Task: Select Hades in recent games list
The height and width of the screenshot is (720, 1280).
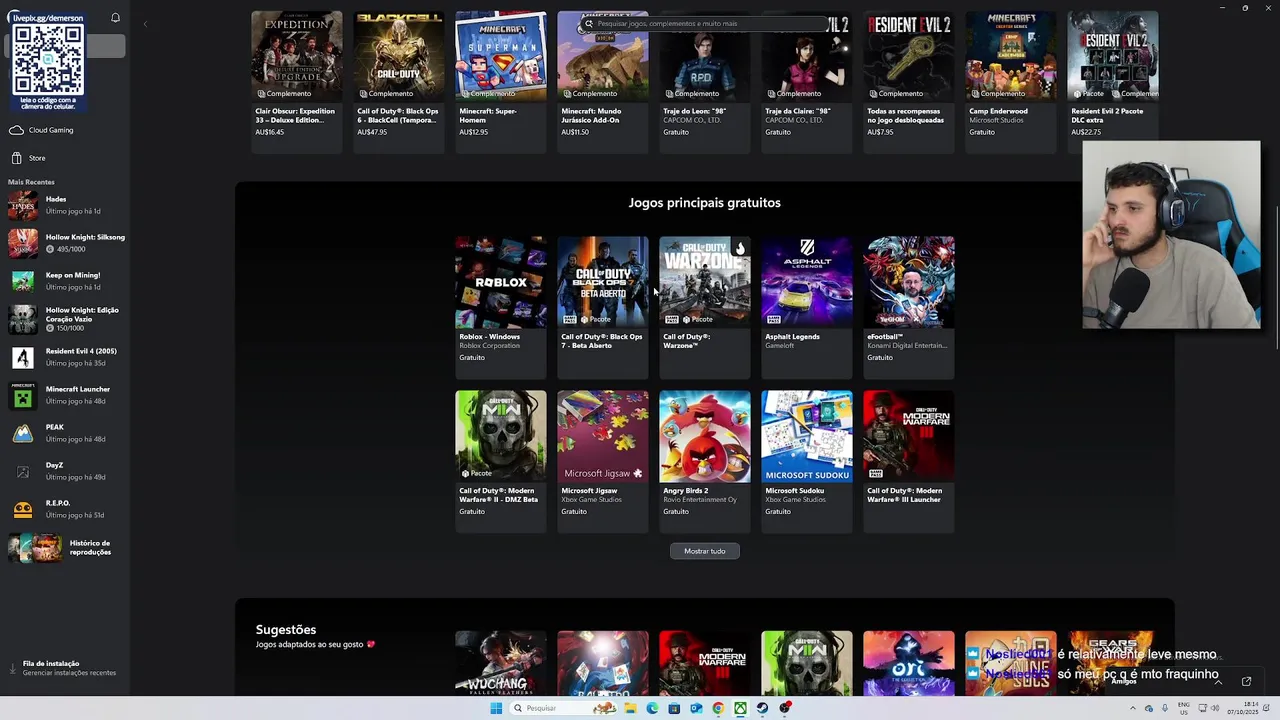Action: click(x=66, y=205)
